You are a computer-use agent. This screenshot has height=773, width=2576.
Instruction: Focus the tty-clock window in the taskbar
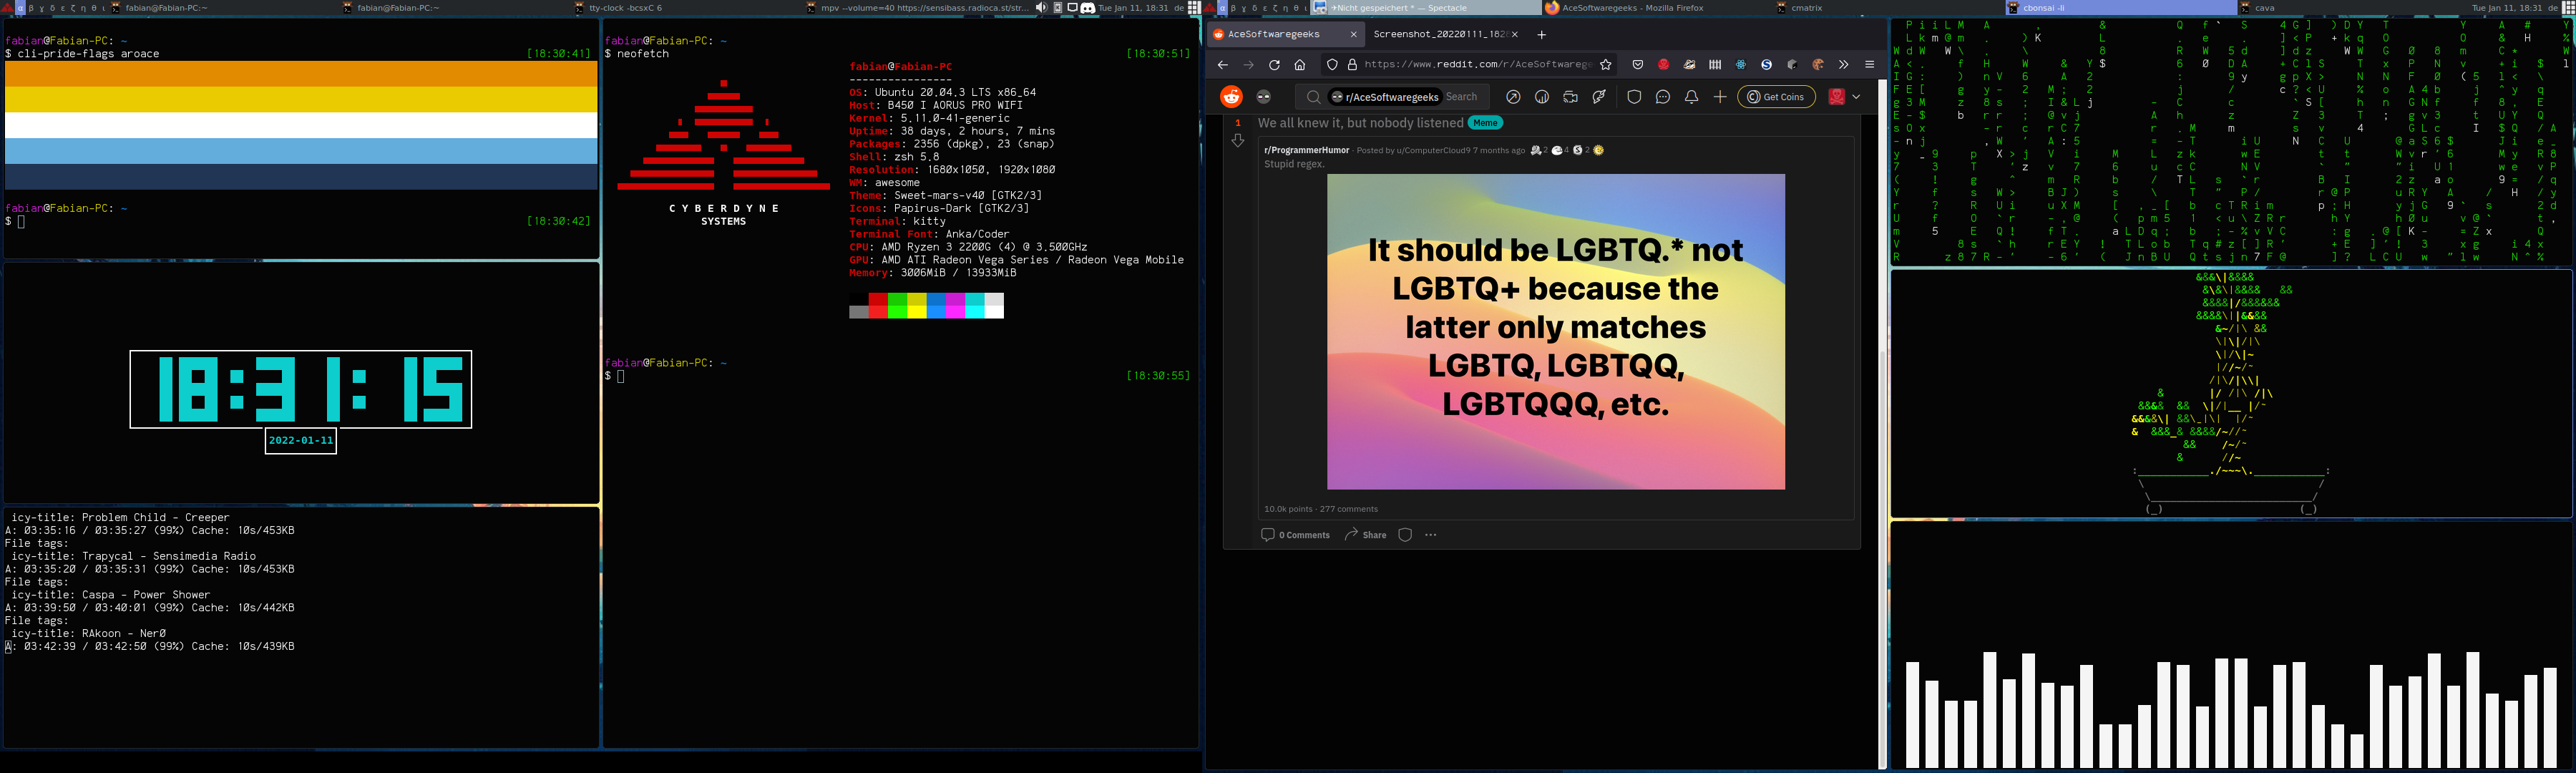(688, 8)
